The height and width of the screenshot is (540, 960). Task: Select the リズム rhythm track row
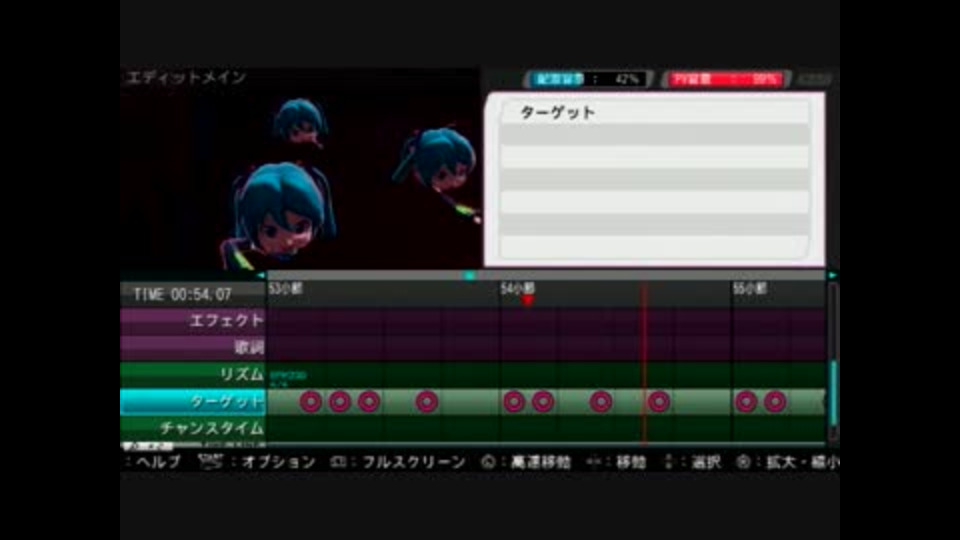coord(473,374)
